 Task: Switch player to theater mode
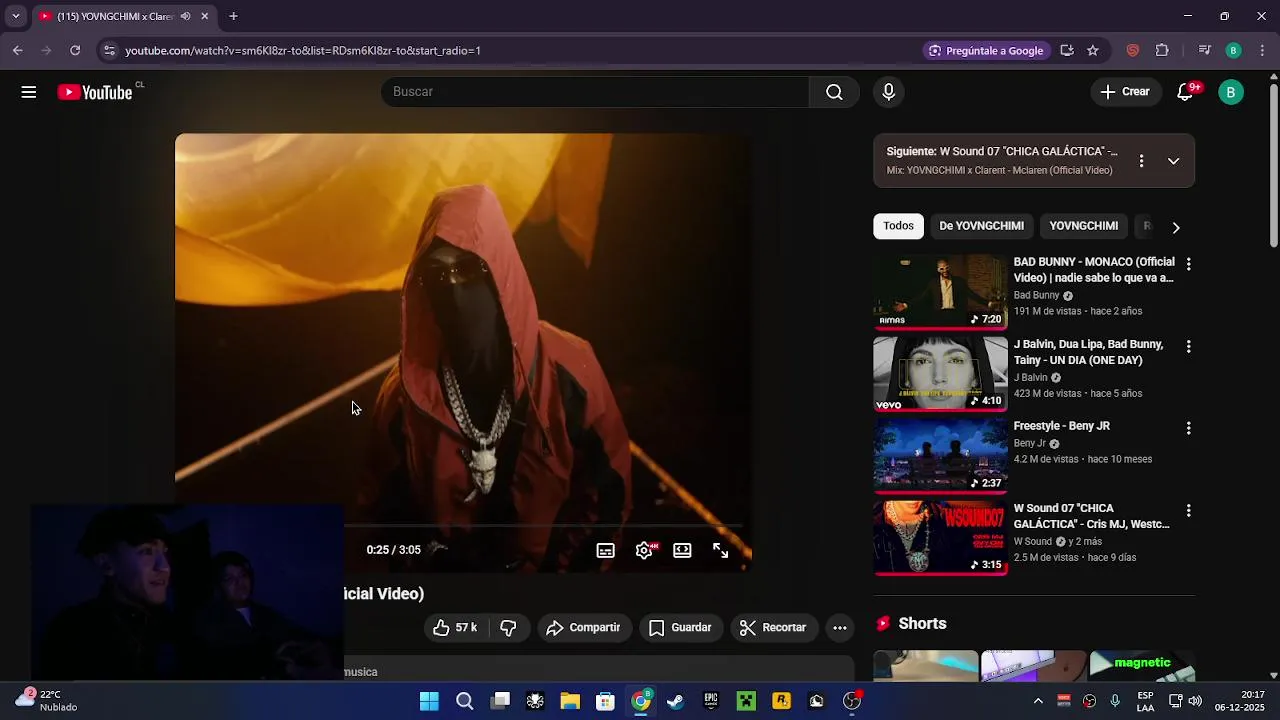pos(682,550)
